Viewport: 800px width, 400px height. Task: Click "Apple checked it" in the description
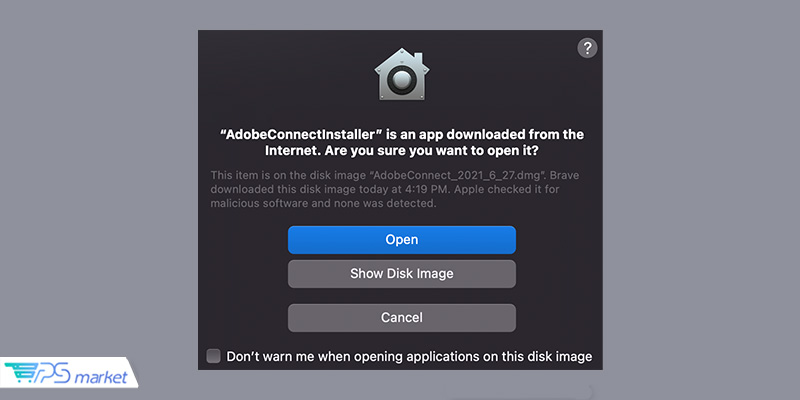[x=500, y=190]
